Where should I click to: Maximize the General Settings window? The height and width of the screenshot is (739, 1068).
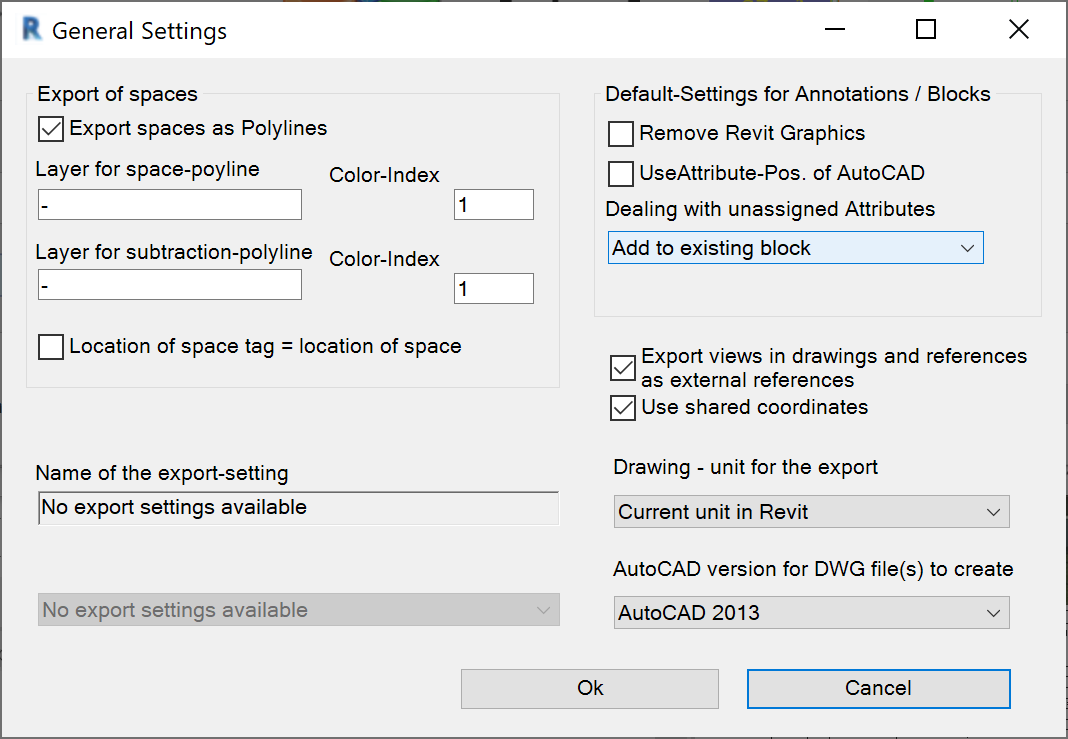pyautogui.click(x=926, y=30)
